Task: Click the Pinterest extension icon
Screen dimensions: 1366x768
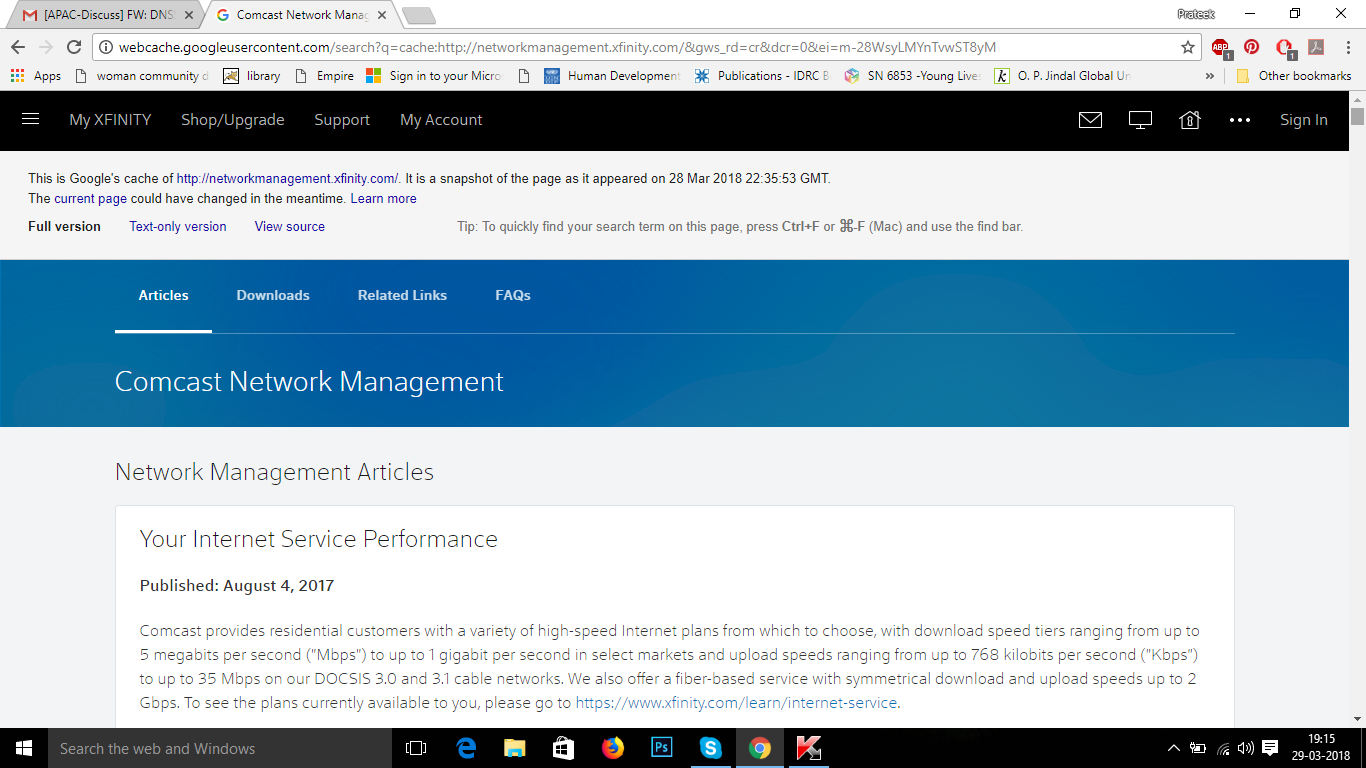Action: tap(1251, 47)
